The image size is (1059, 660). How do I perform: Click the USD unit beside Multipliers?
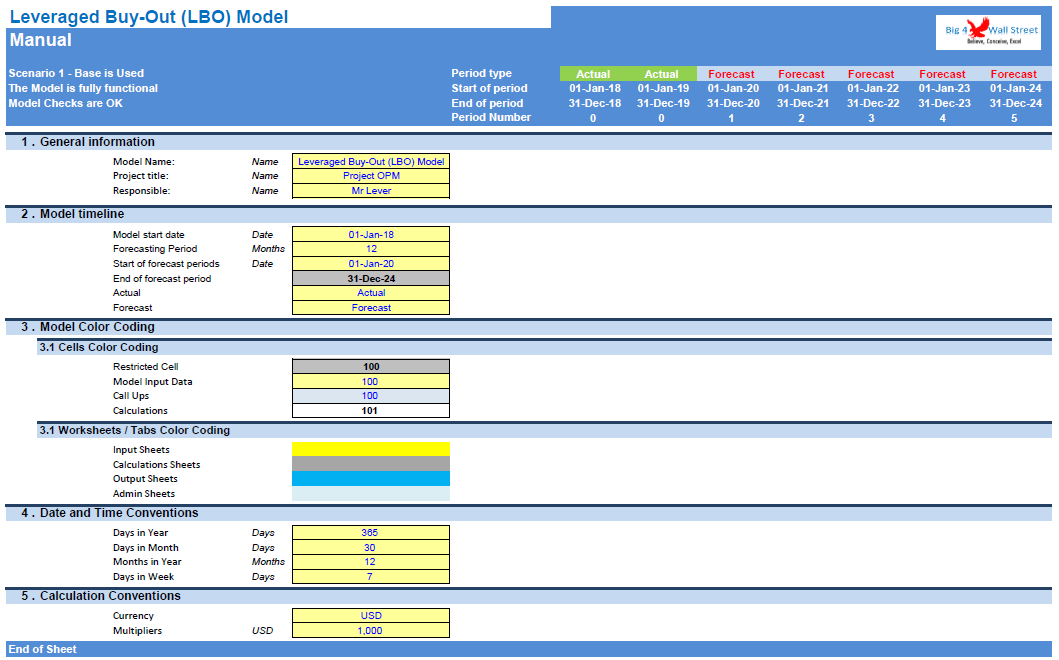[262, 630]
